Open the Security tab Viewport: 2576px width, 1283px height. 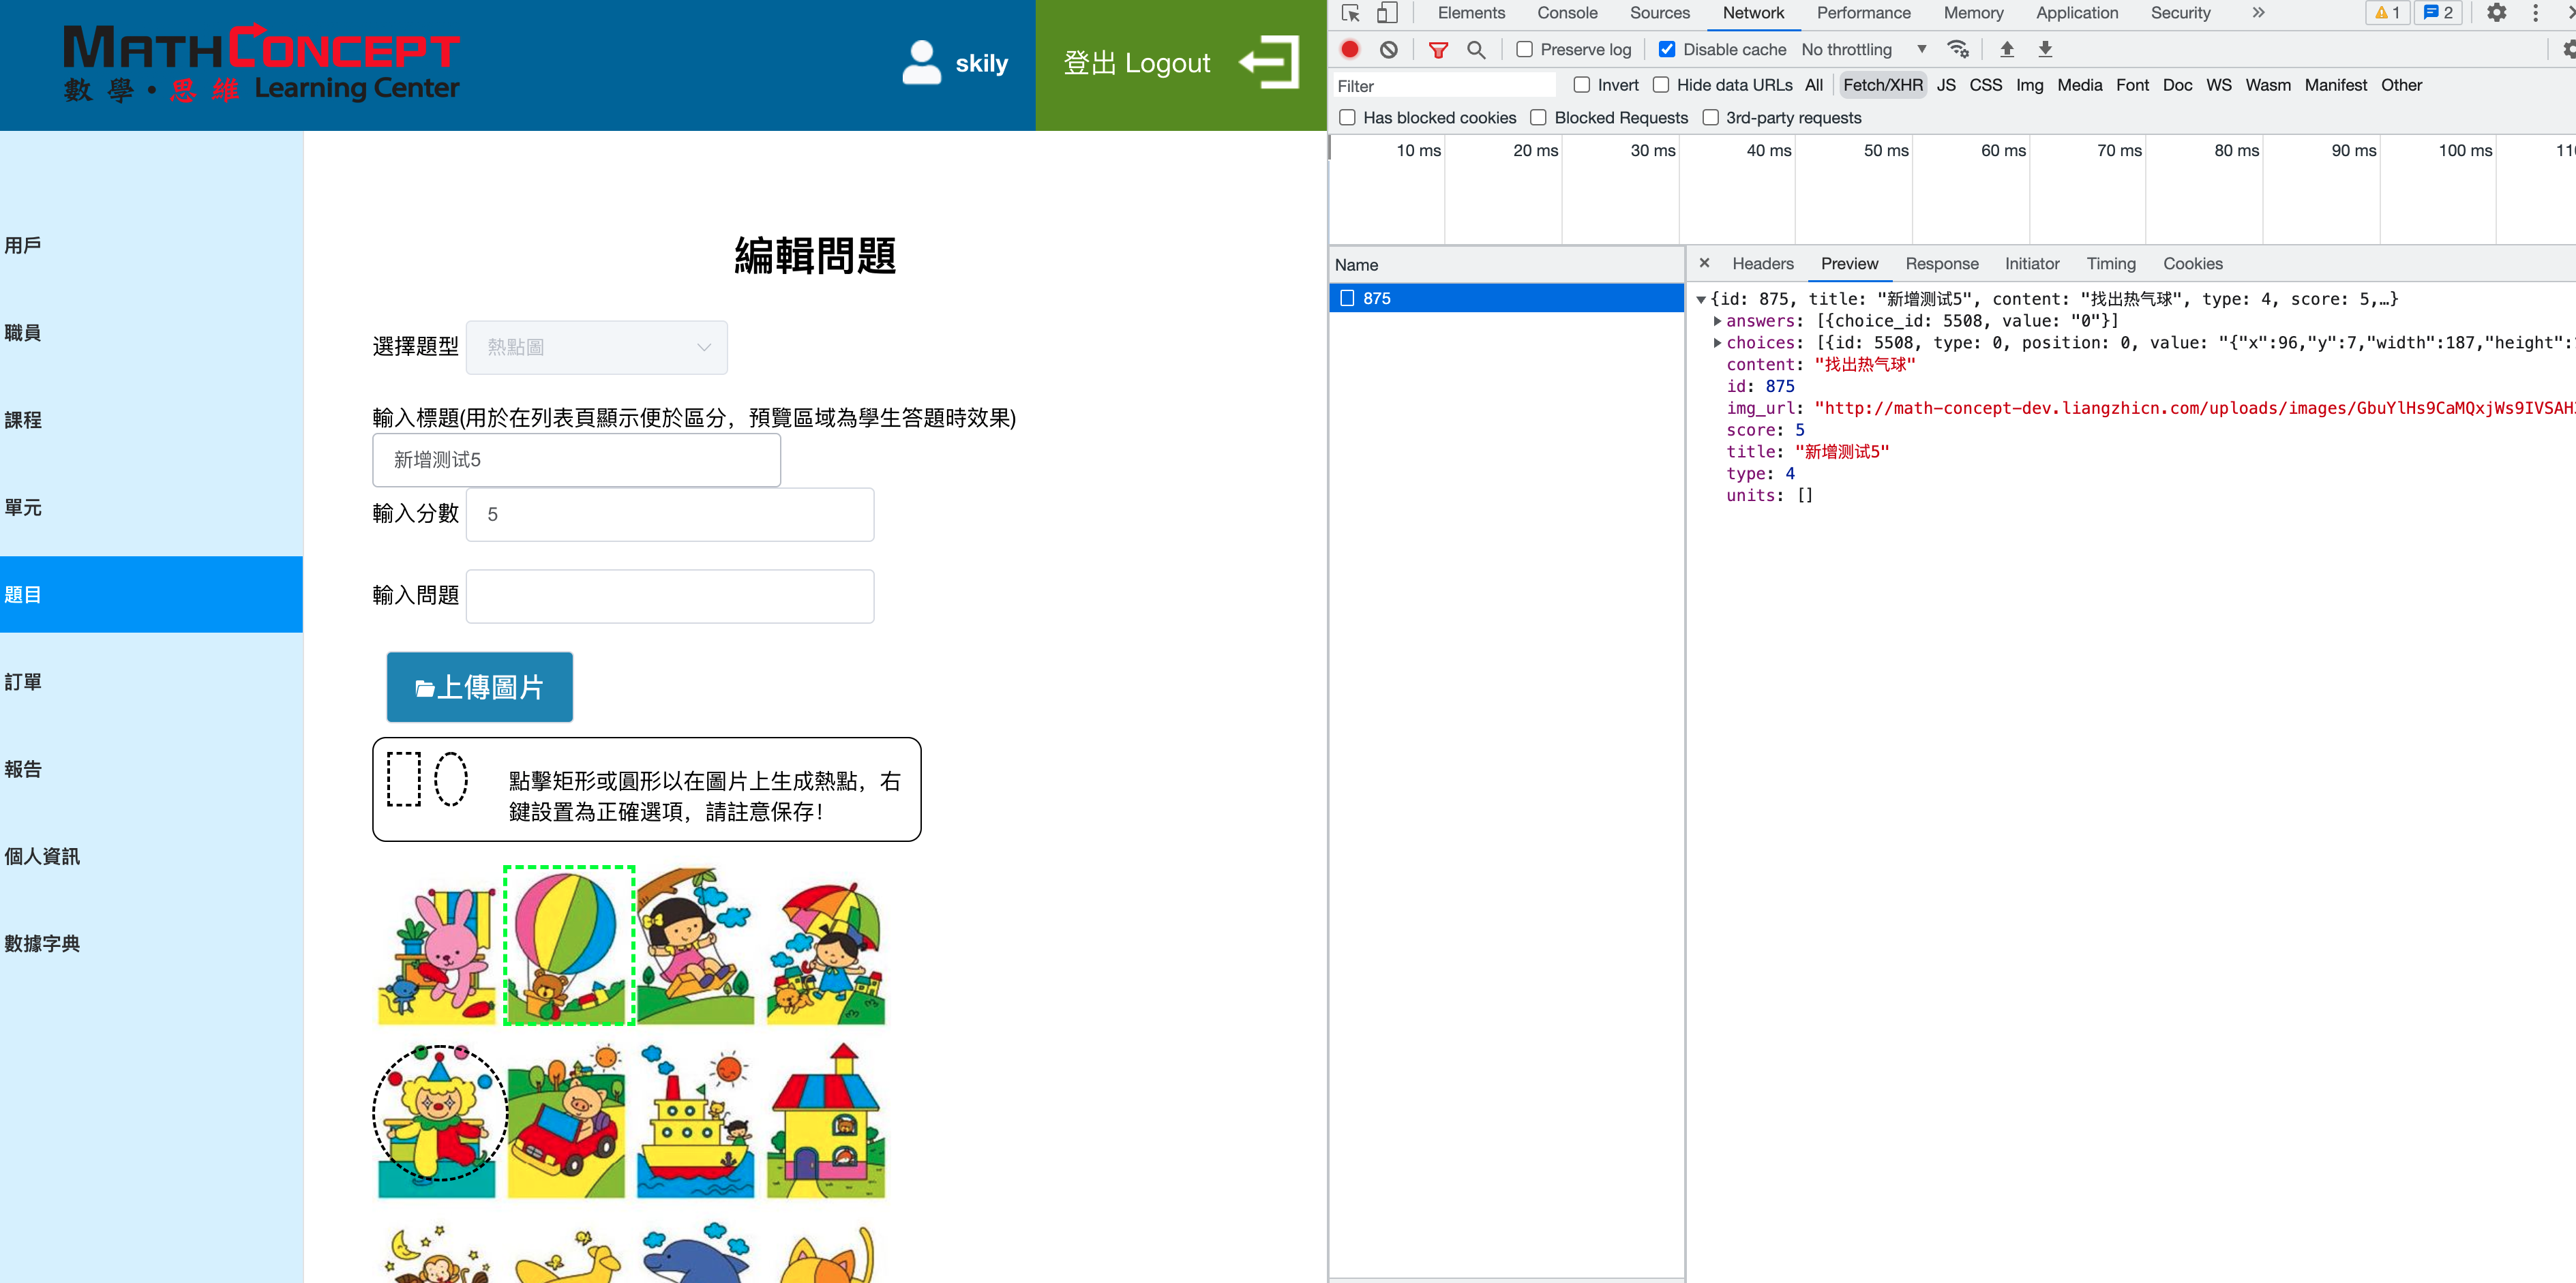click(x=2180, y=13)
